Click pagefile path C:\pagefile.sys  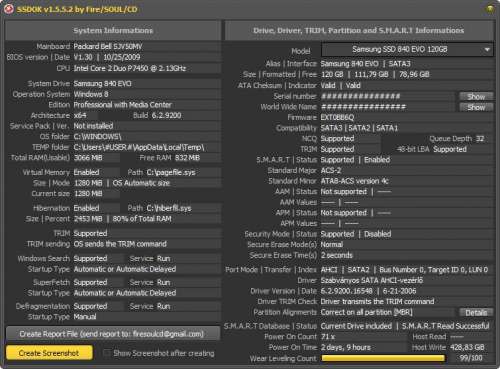(171, 172)
